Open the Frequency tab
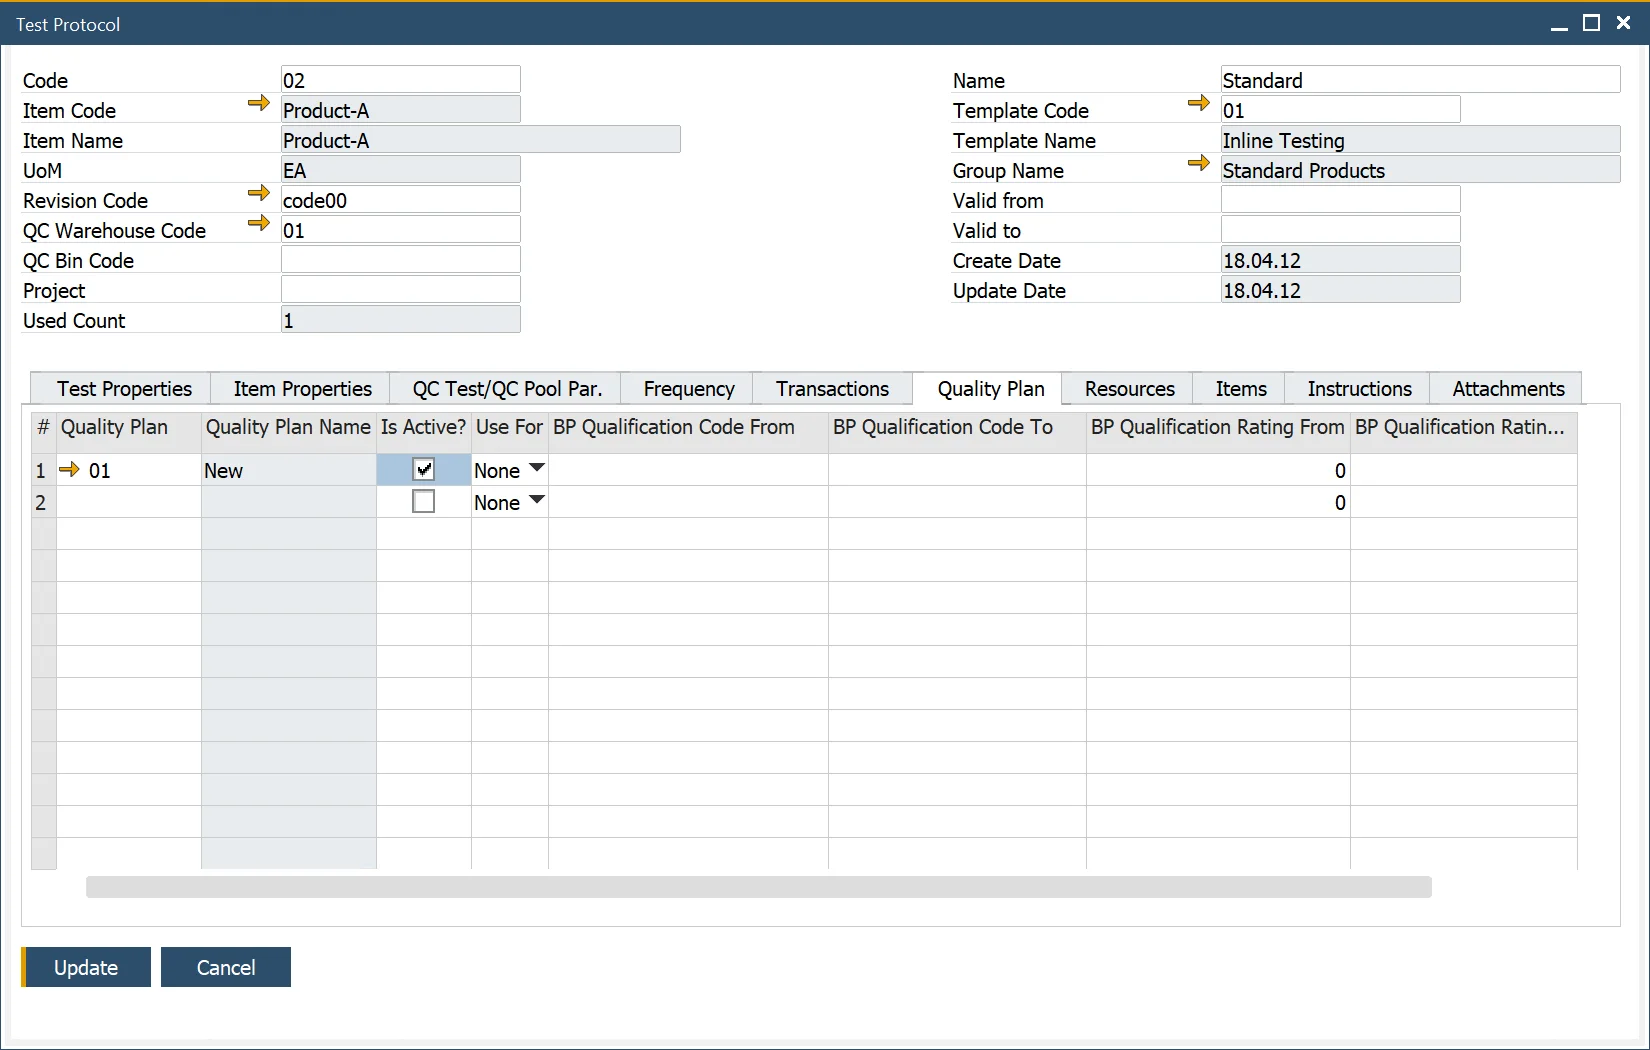 (688, 389)
